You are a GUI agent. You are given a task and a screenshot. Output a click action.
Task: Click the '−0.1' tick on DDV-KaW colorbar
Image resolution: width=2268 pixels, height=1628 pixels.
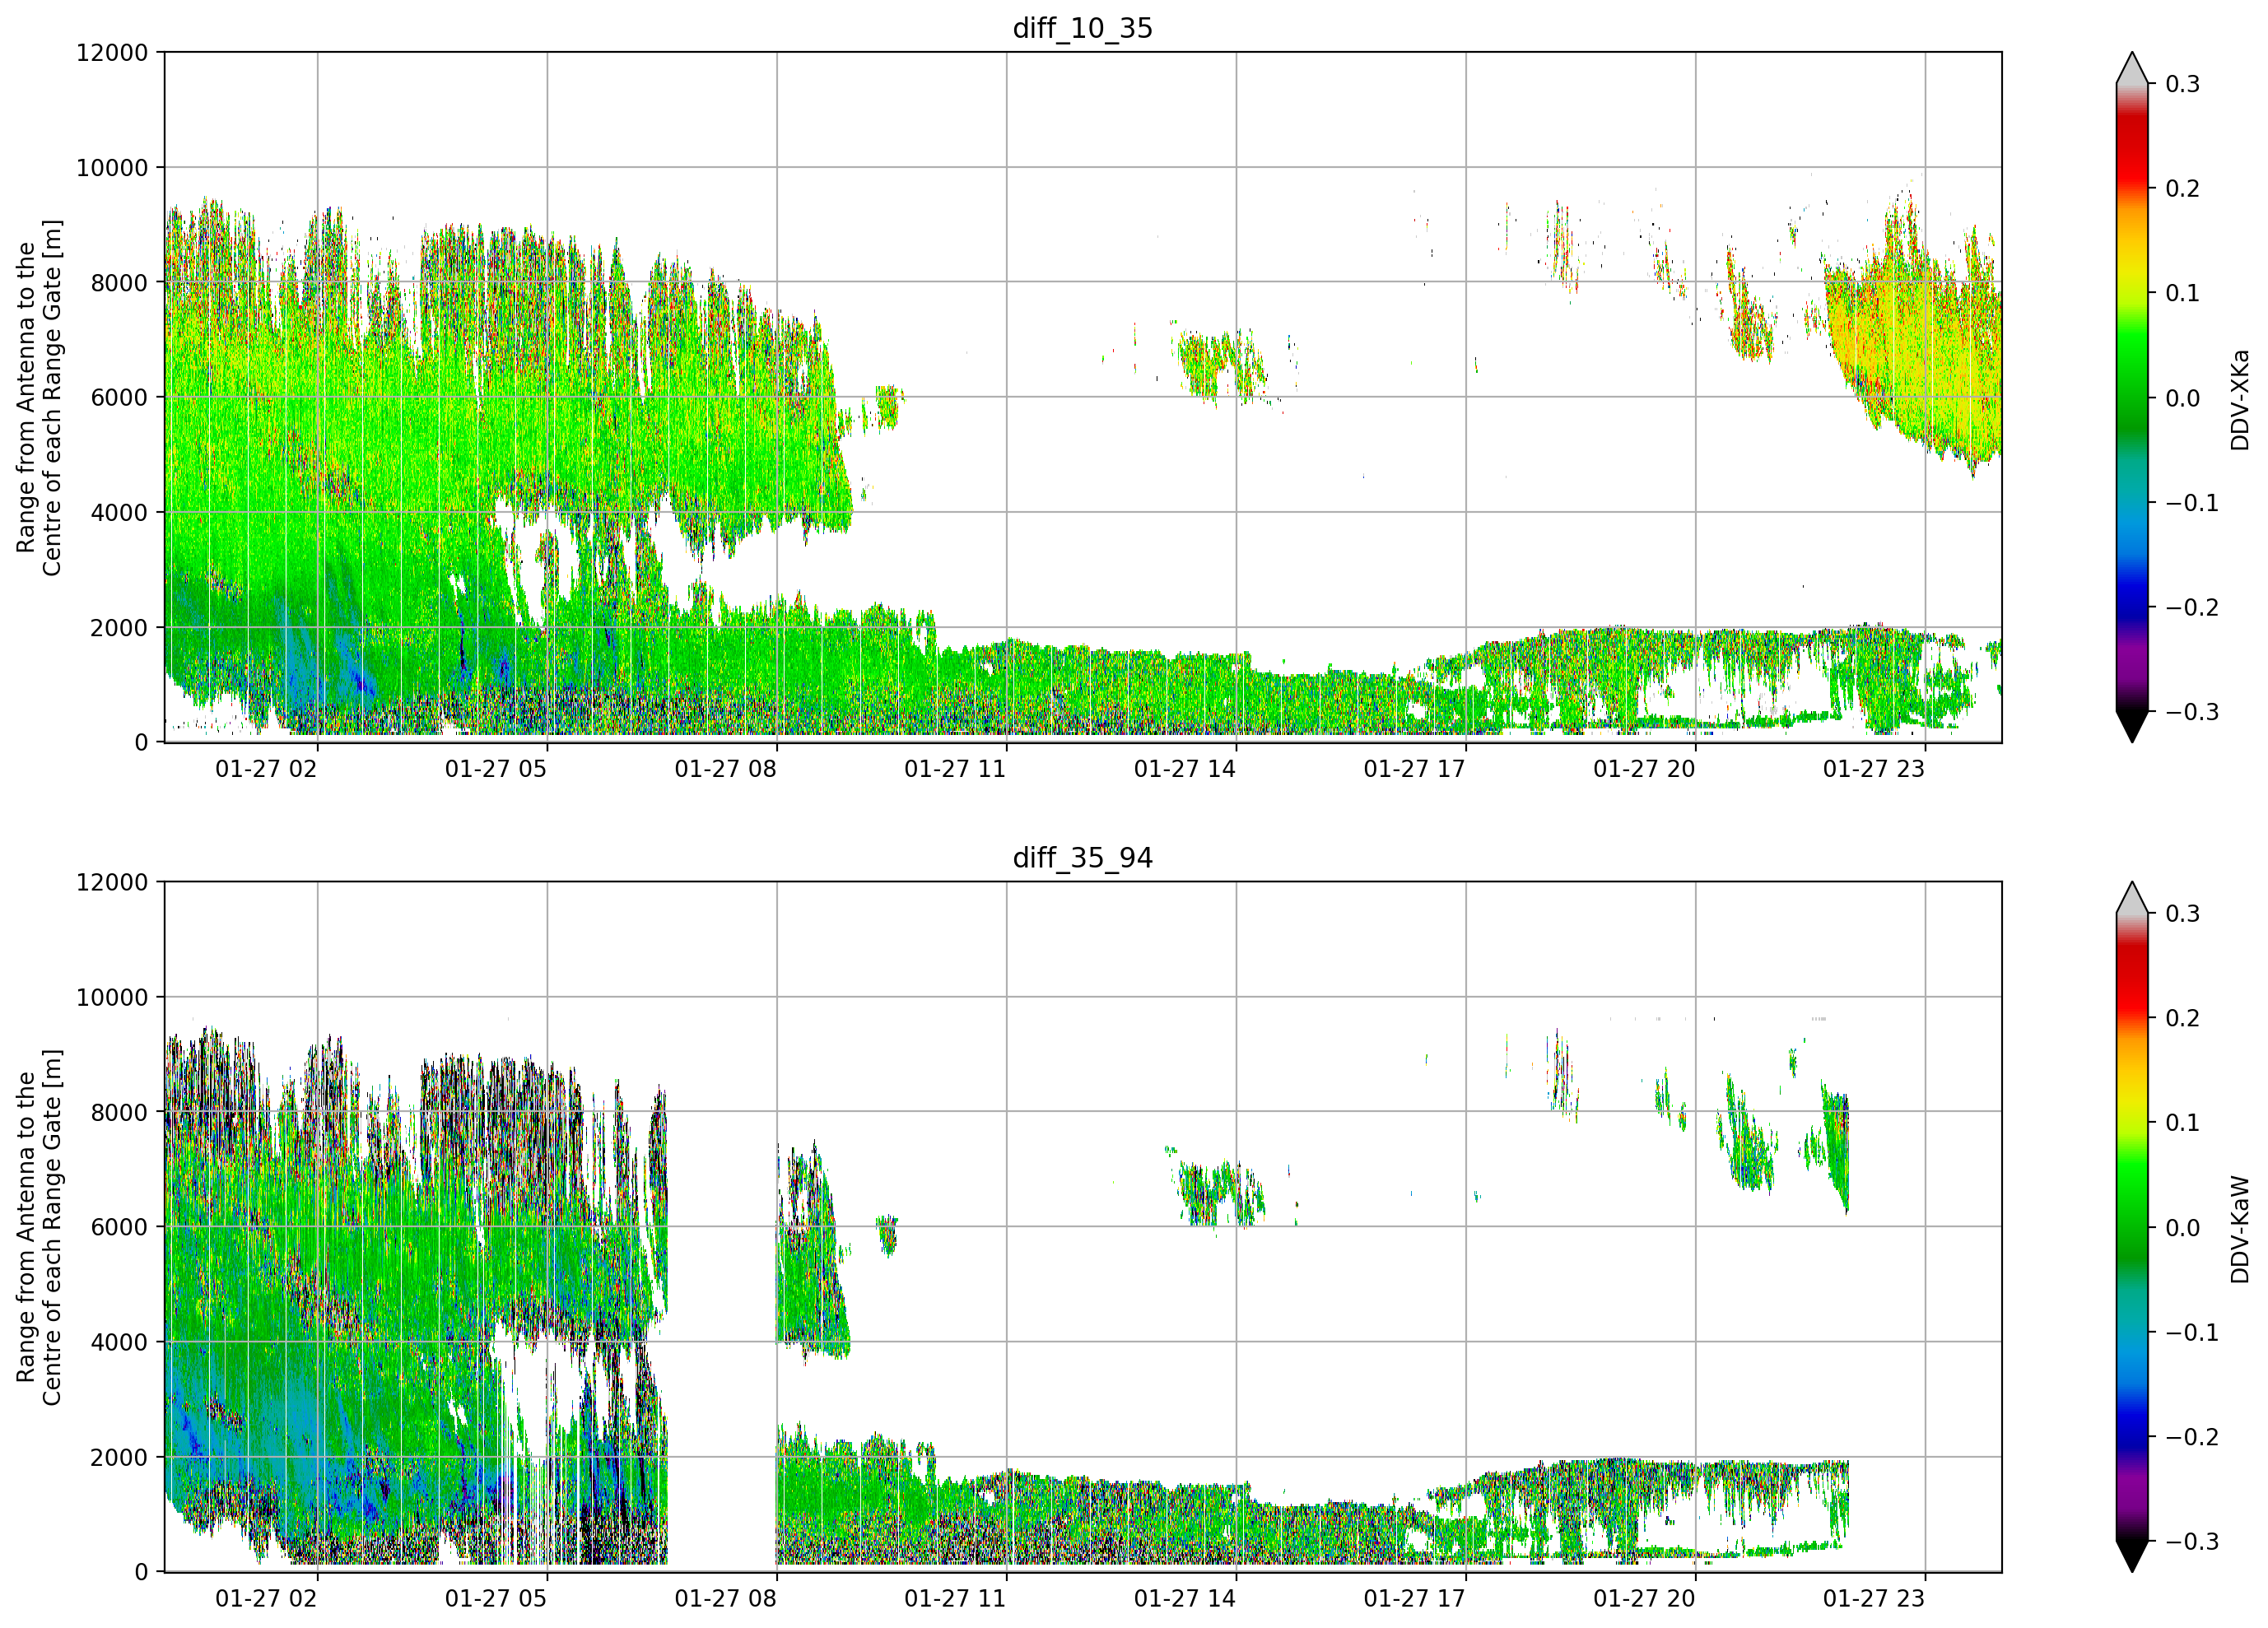tap(2192, 1333)
